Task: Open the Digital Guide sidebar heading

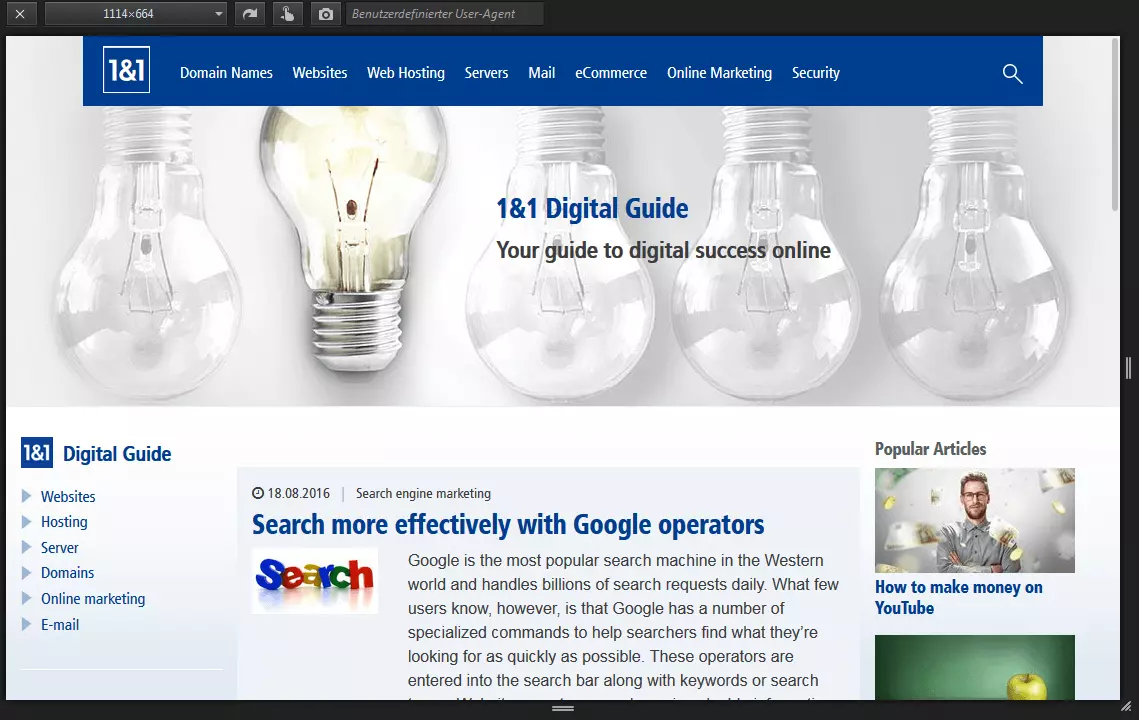Action: click(x=117, y=454)
